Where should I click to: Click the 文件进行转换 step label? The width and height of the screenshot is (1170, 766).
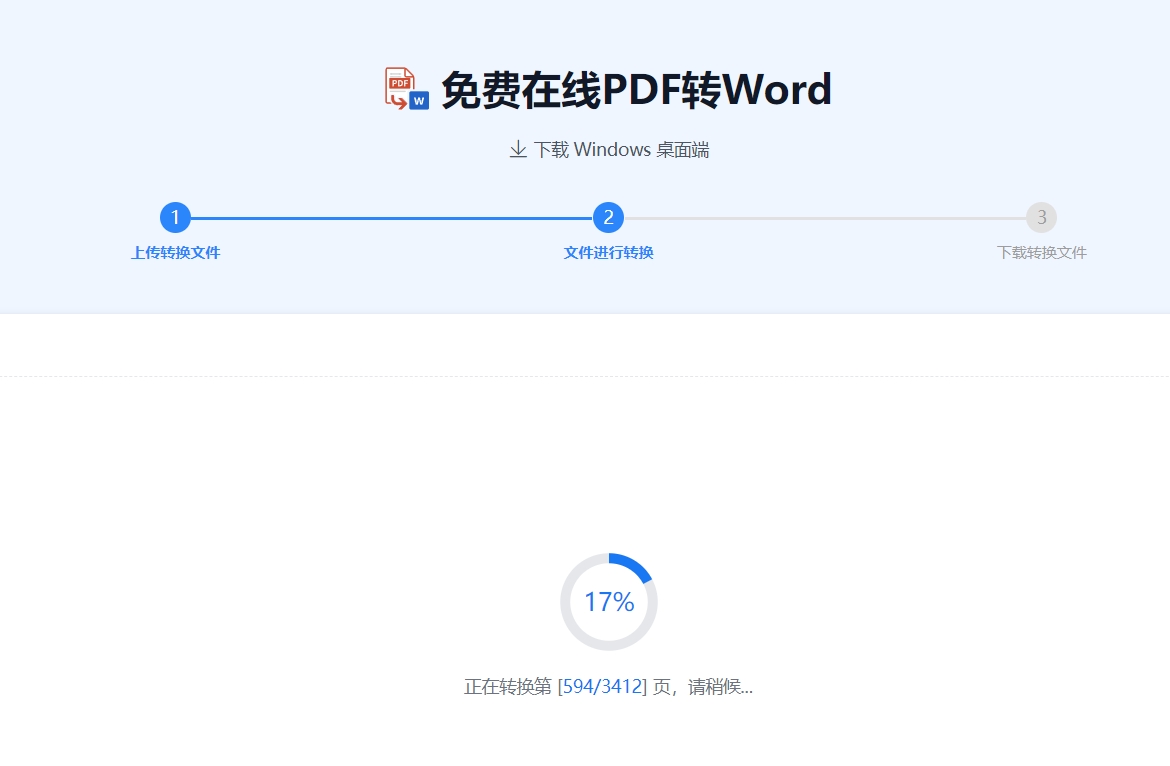pyautogui.click(x=608, y=253)
